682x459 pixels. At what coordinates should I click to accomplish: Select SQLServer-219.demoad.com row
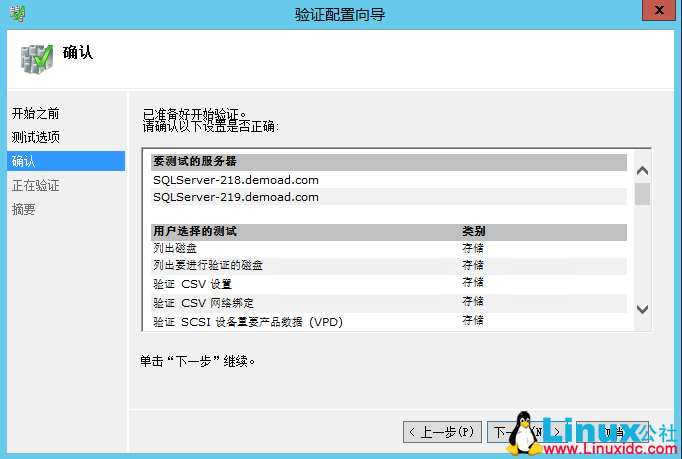point(389,197)
